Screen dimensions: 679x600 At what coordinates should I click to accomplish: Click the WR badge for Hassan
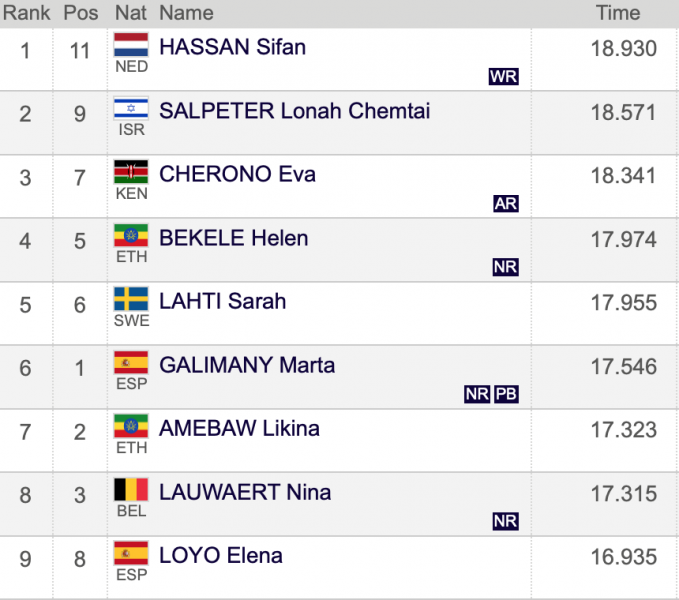pyautogui.click(x=504, y=77)
